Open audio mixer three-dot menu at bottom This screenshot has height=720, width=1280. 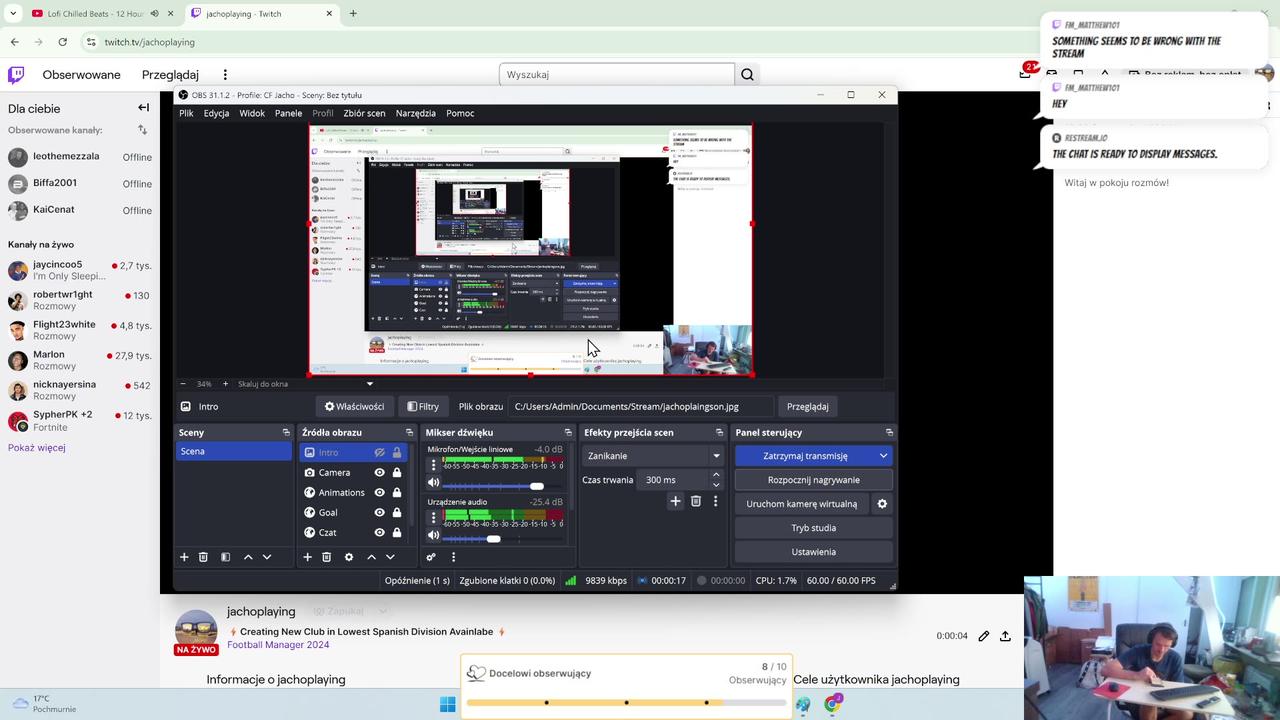[453, 557]
